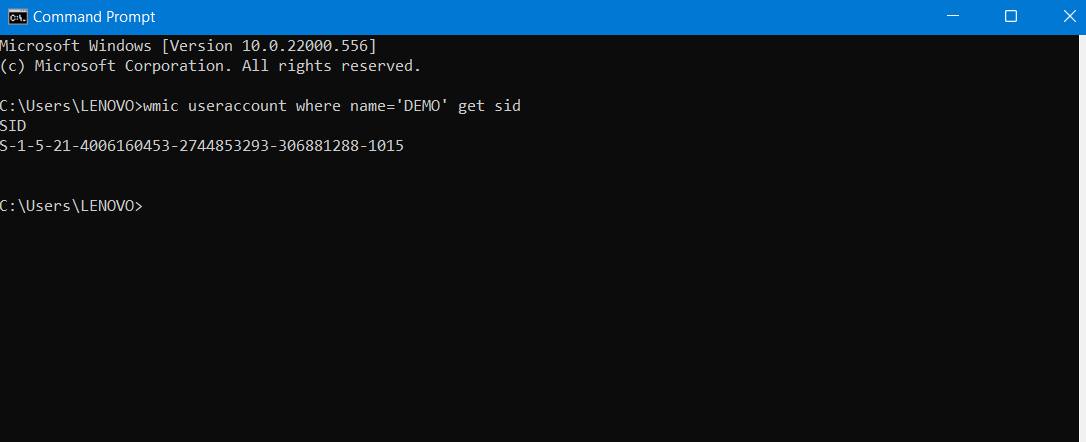
Task: Click the SID output header
Action: [13, 126]
